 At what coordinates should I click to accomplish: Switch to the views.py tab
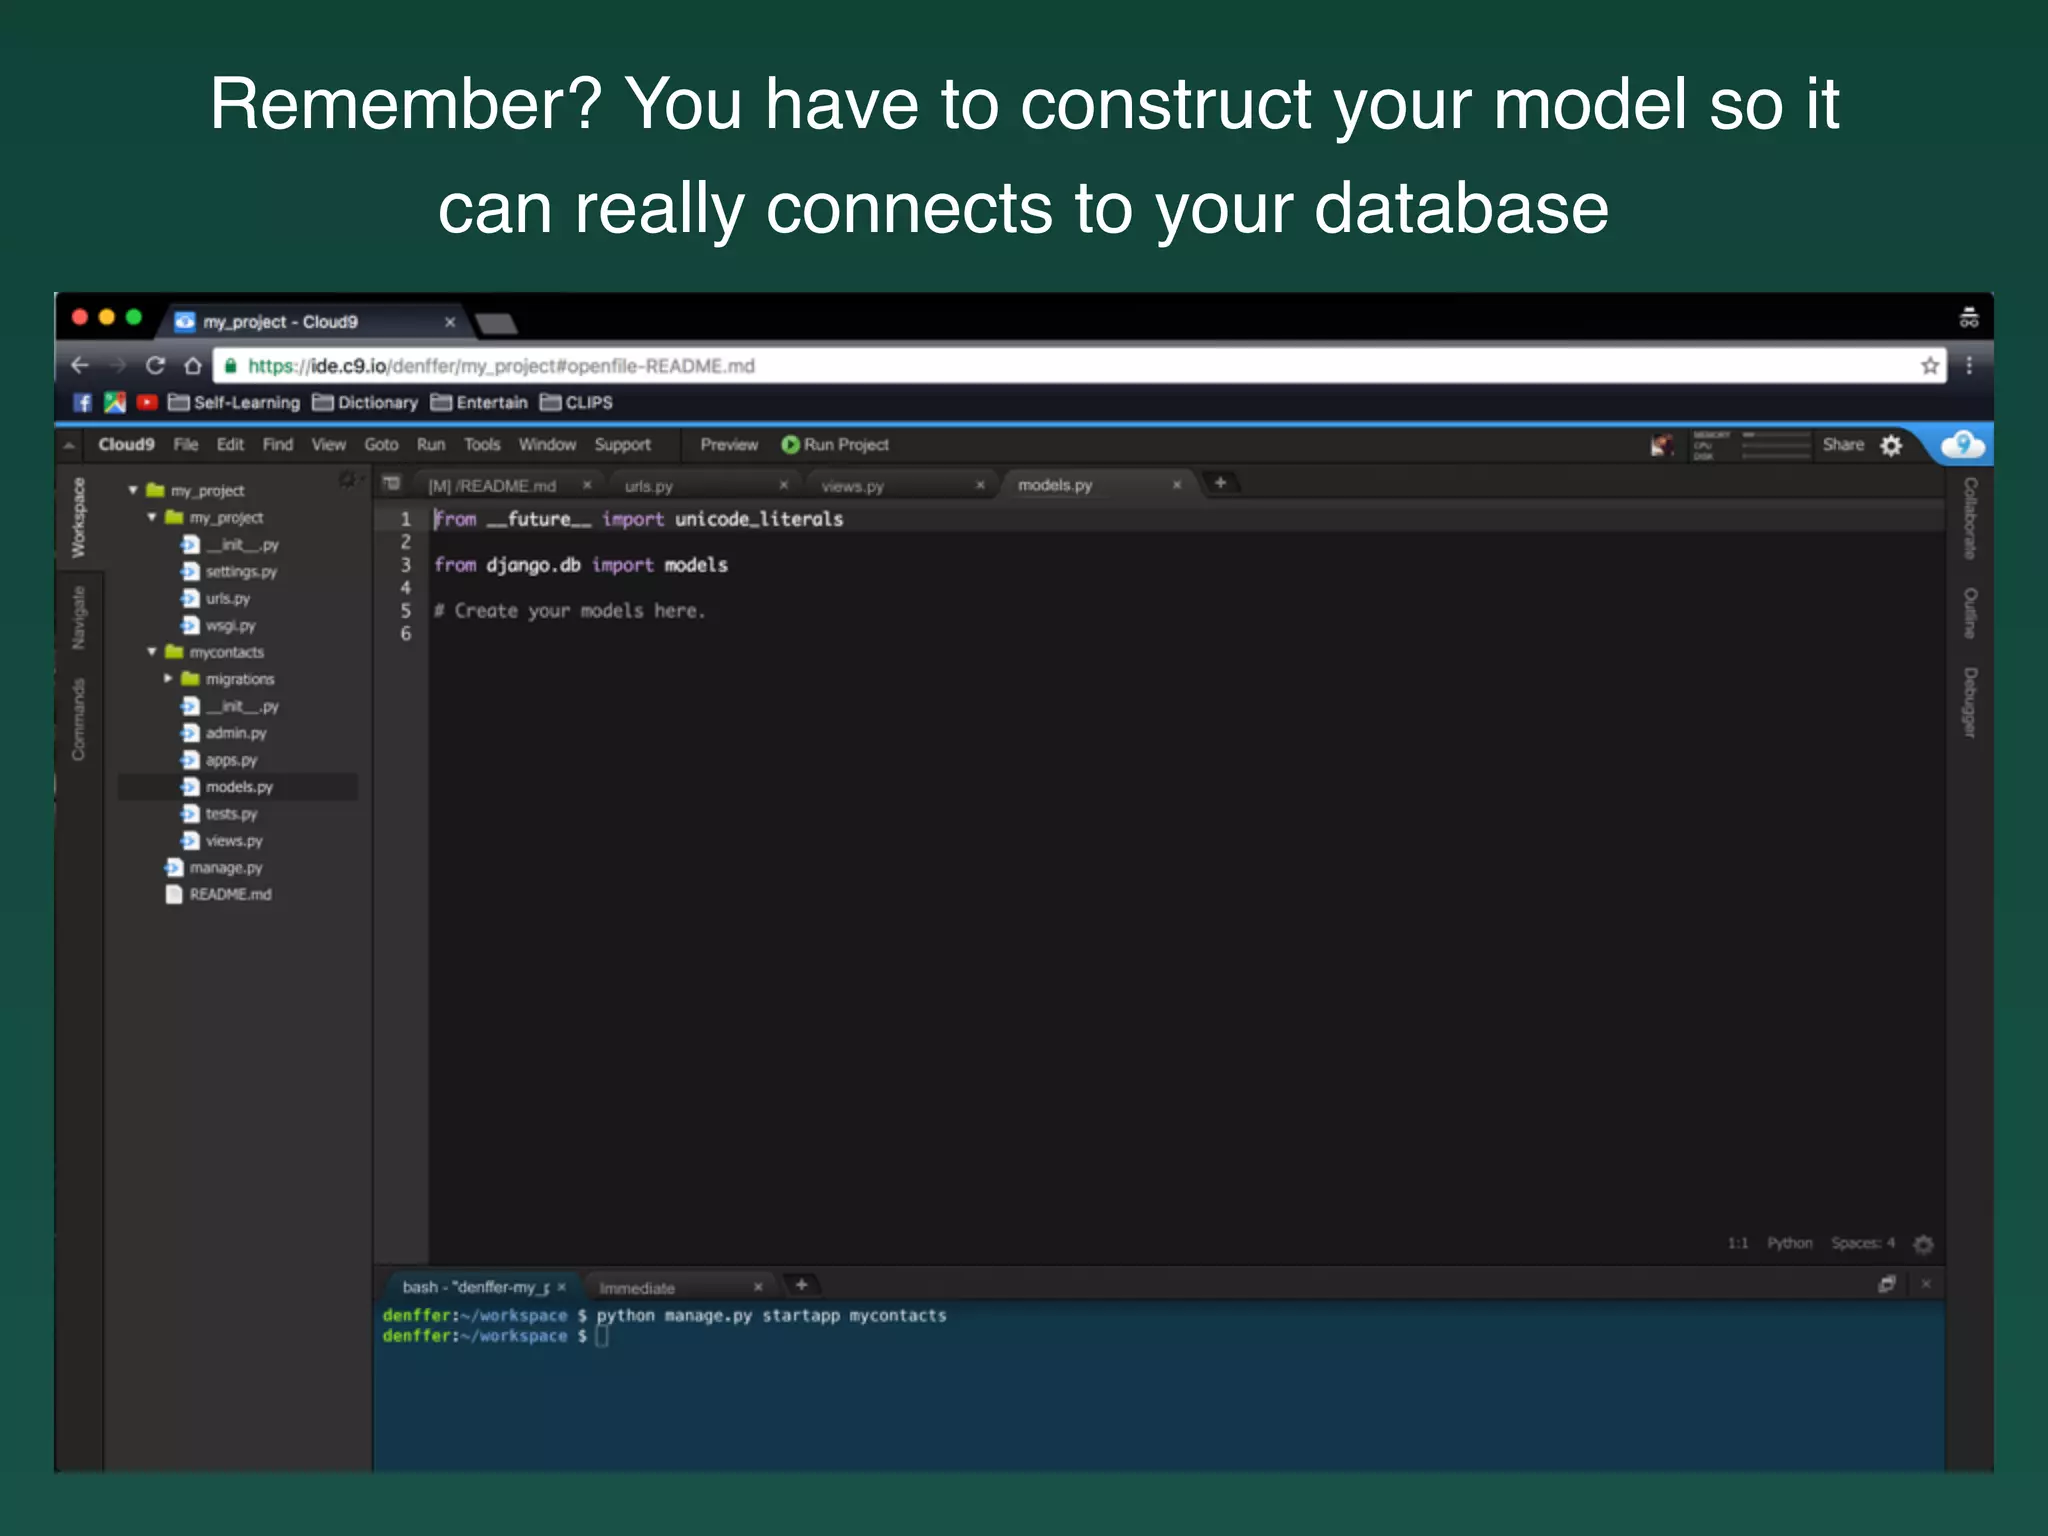(x=852, y=486)
